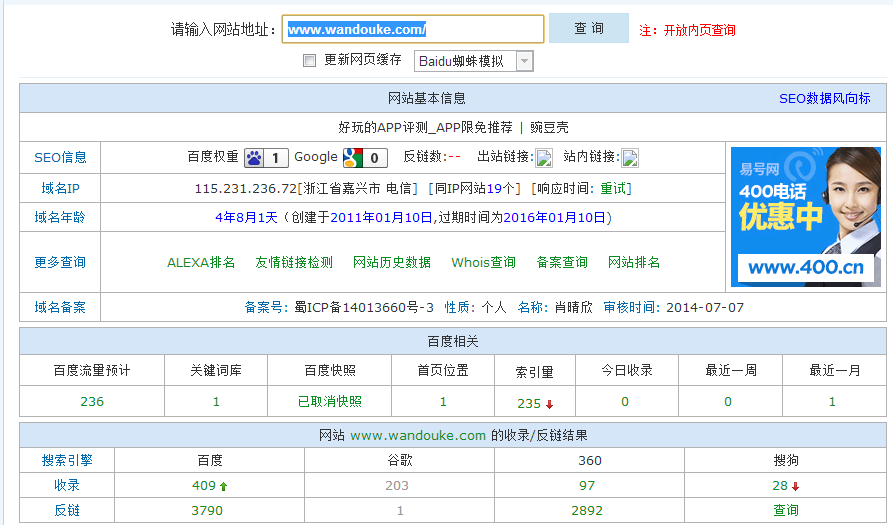
Task: Click the 已取消快照 Baidu snapshot link
Action: pos(330,401)
